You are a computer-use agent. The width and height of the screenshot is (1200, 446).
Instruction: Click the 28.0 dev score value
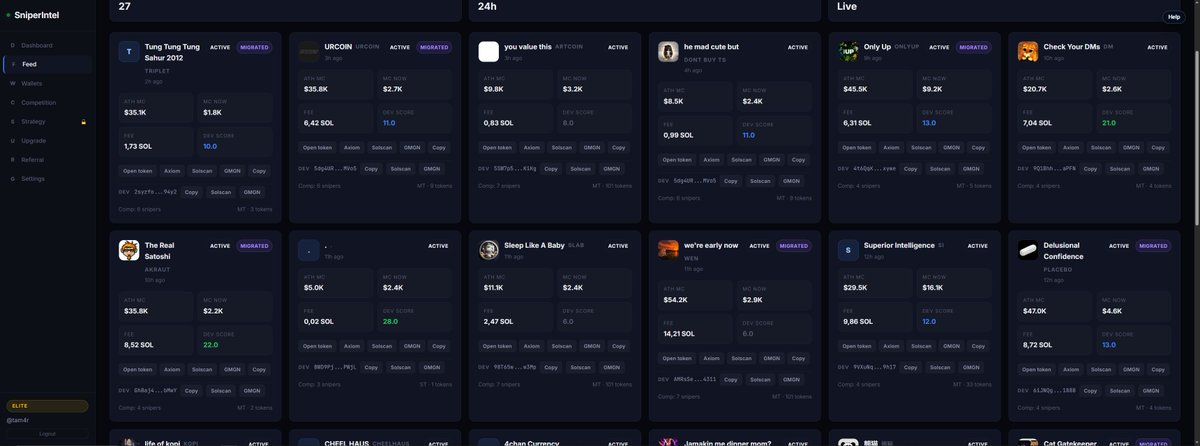pos(390,322)
